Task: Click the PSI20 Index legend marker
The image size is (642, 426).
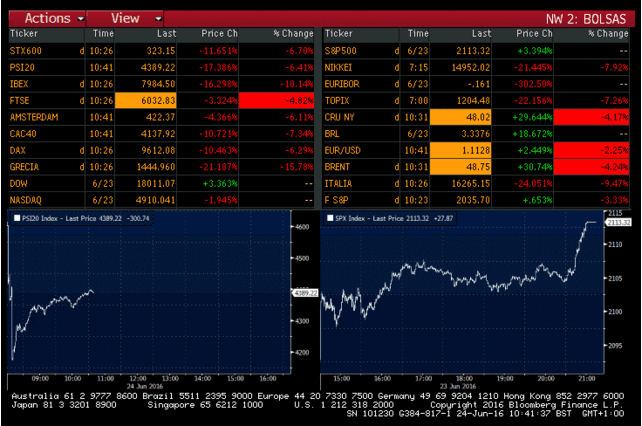Action: click(x=13, y=216)
